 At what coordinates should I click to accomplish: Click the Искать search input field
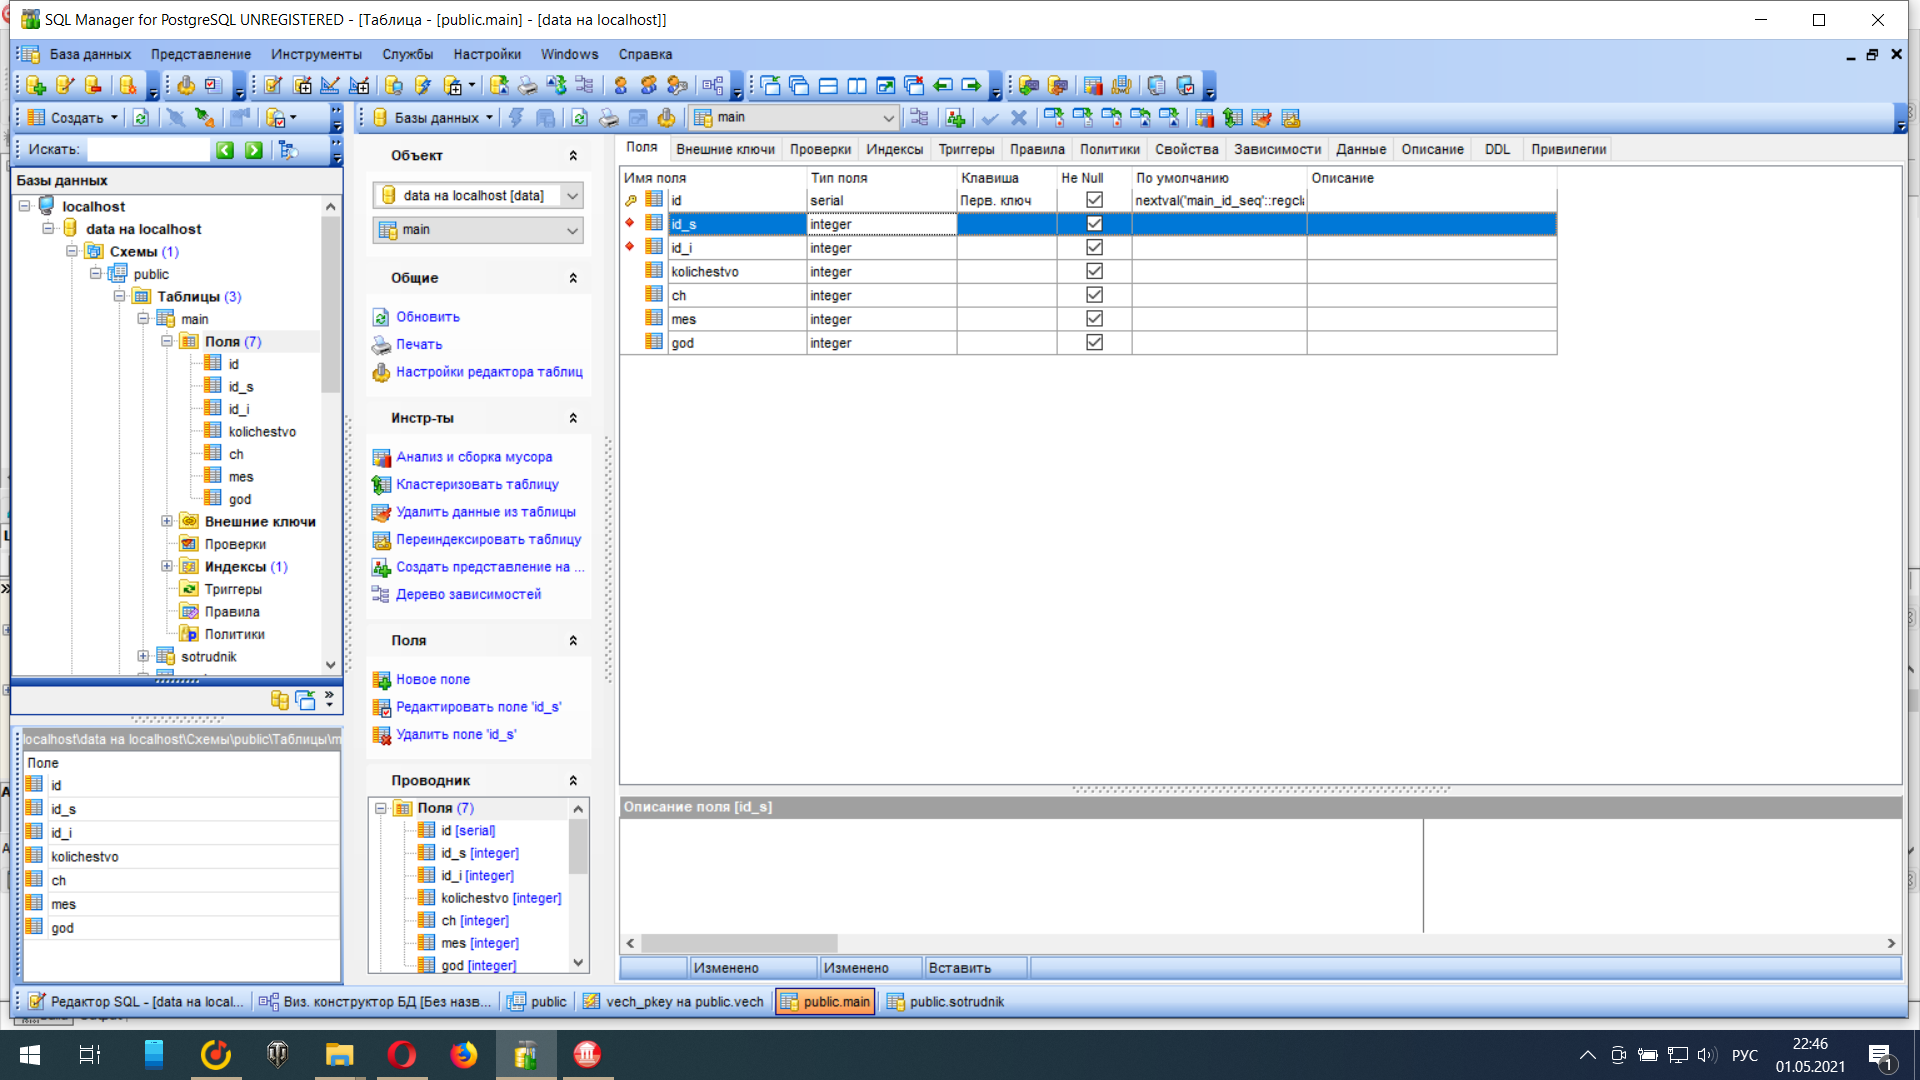(x=149, y=150)
